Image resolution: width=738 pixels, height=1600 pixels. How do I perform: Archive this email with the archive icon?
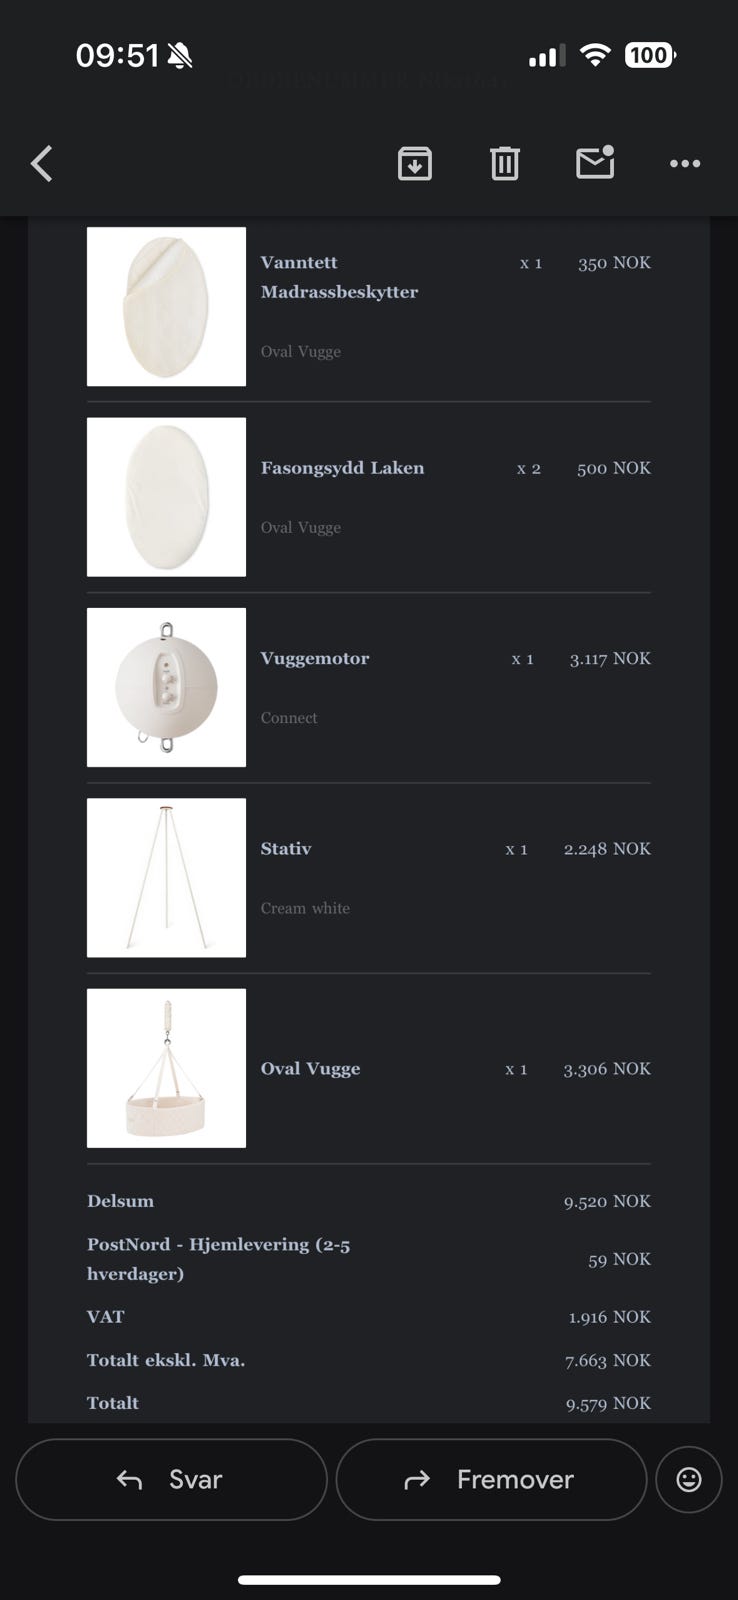tap(415, 163)
